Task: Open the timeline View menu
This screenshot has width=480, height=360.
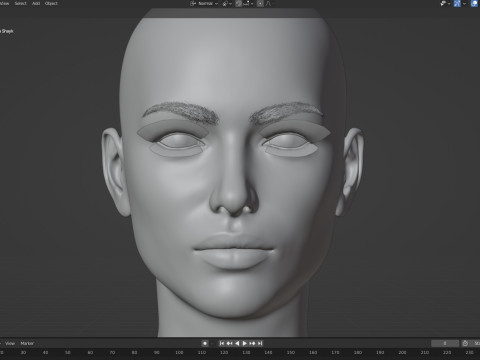Action: point(10,343)
